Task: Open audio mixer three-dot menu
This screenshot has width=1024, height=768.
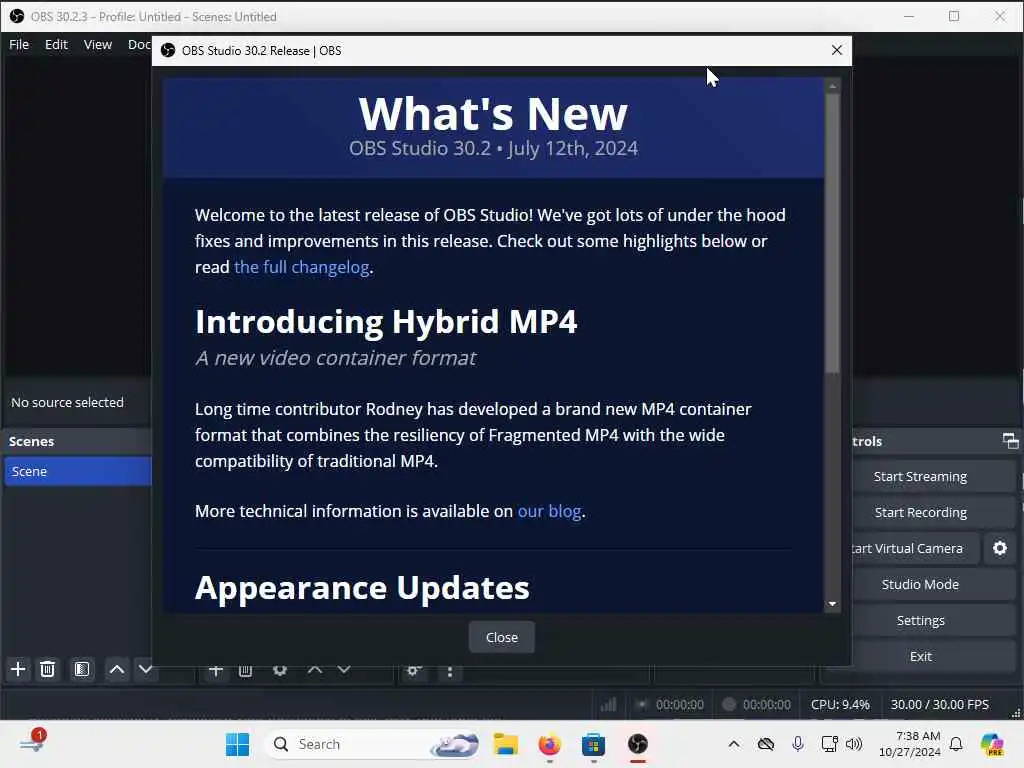Action: click(x=450, y=671)
